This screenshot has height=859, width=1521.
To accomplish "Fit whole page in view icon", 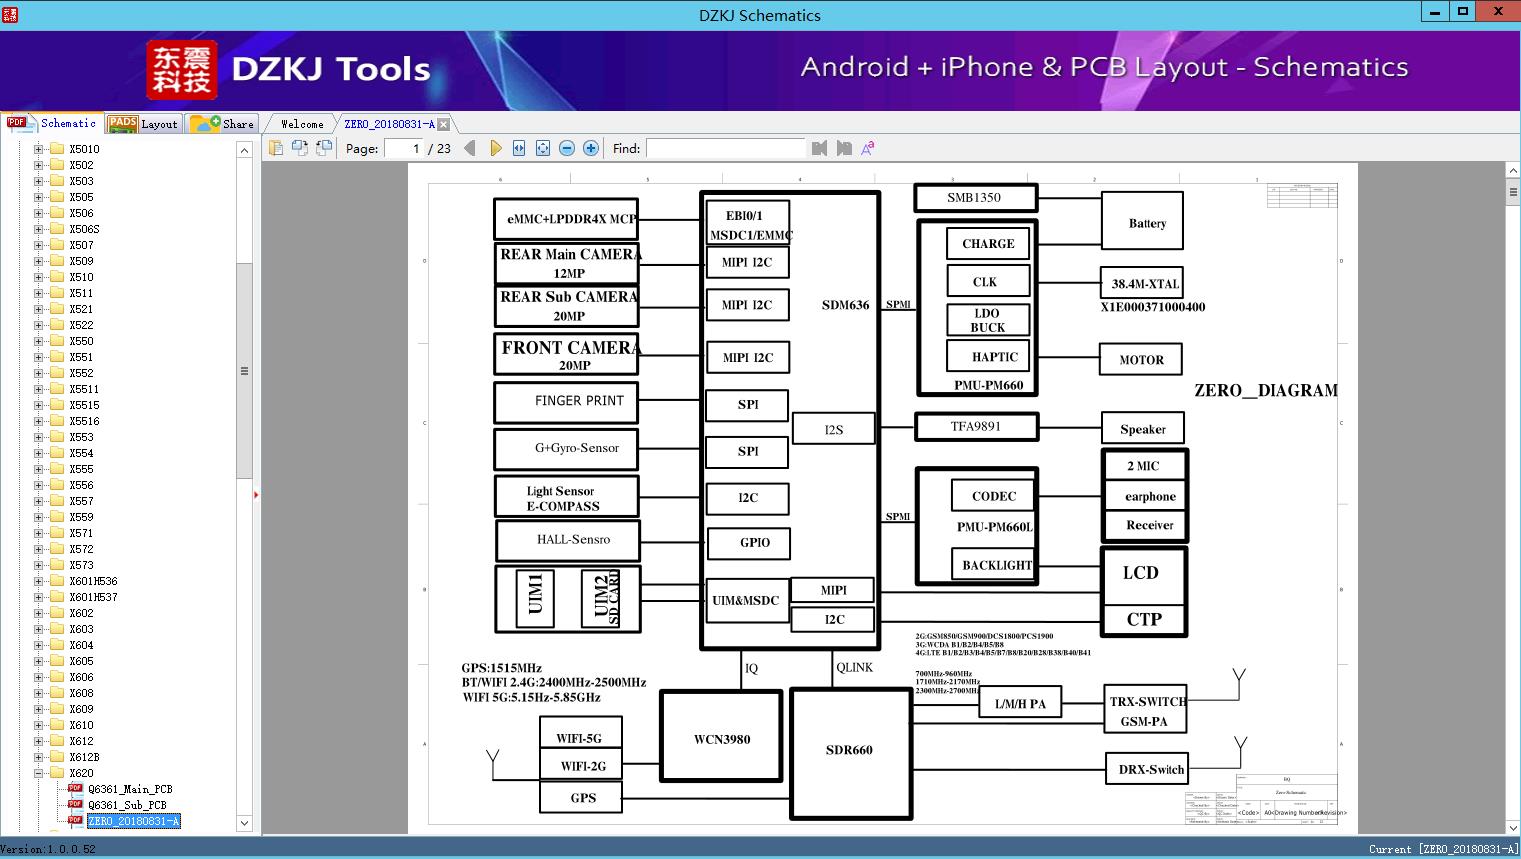I will click(x=543, y=148).
